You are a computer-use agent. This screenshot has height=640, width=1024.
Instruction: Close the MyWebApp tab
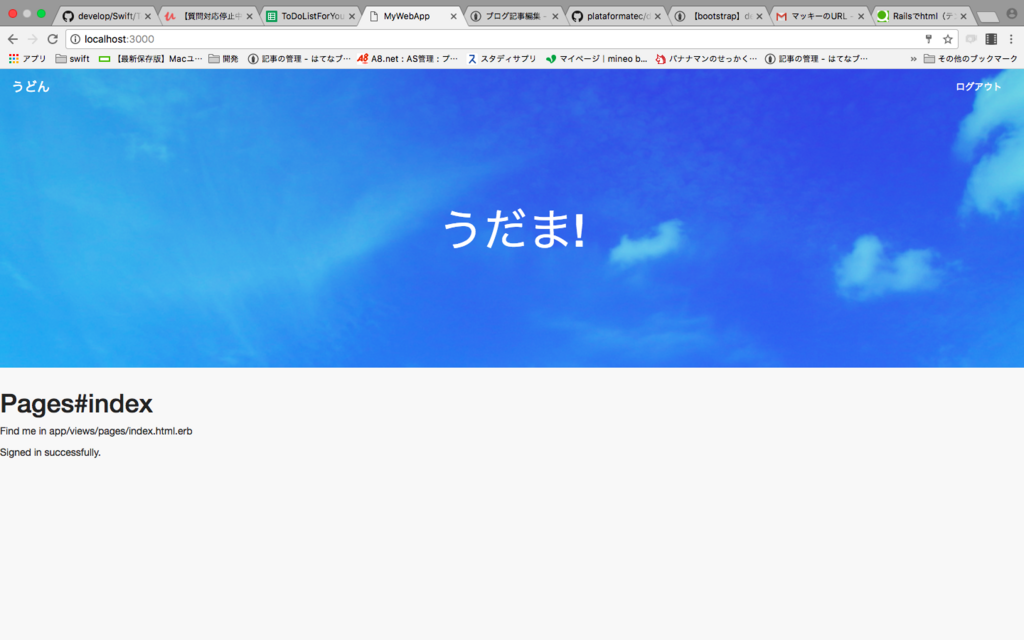coord(453,16)
